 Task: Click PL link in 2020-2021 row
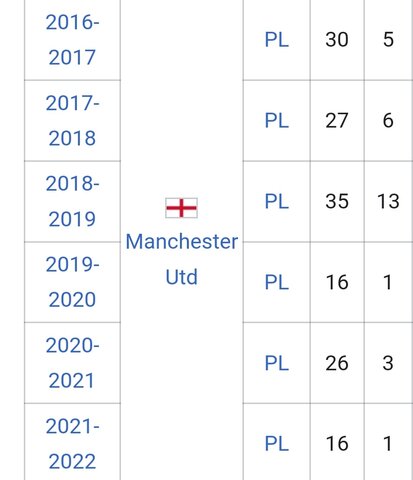277,363
